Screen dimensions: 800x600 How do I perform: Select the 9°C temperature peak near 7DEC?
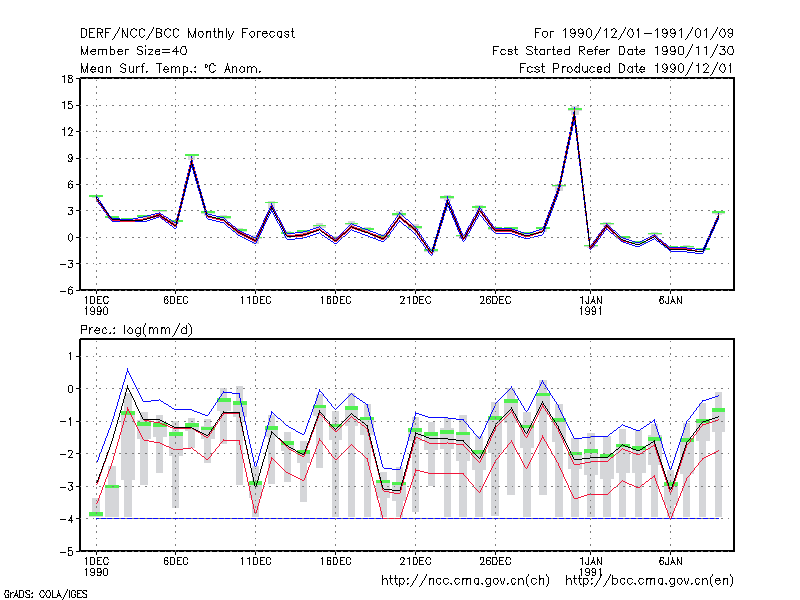[192, 156]
